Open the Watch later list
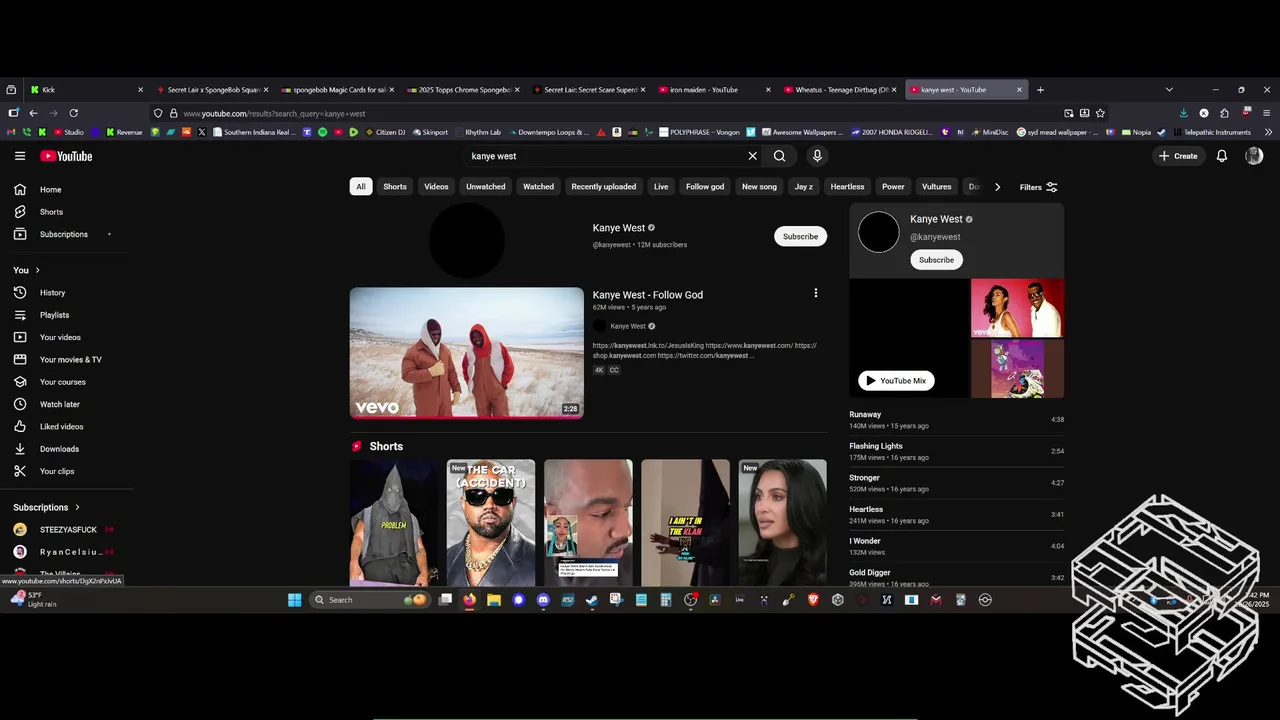The height and width of the screenshot is (720, 1280). click(66, 404)
